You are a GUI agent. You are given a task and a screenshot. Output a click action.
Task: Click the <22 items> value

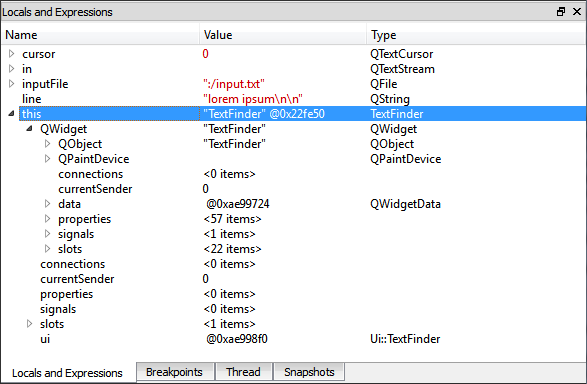coord(232,249)
